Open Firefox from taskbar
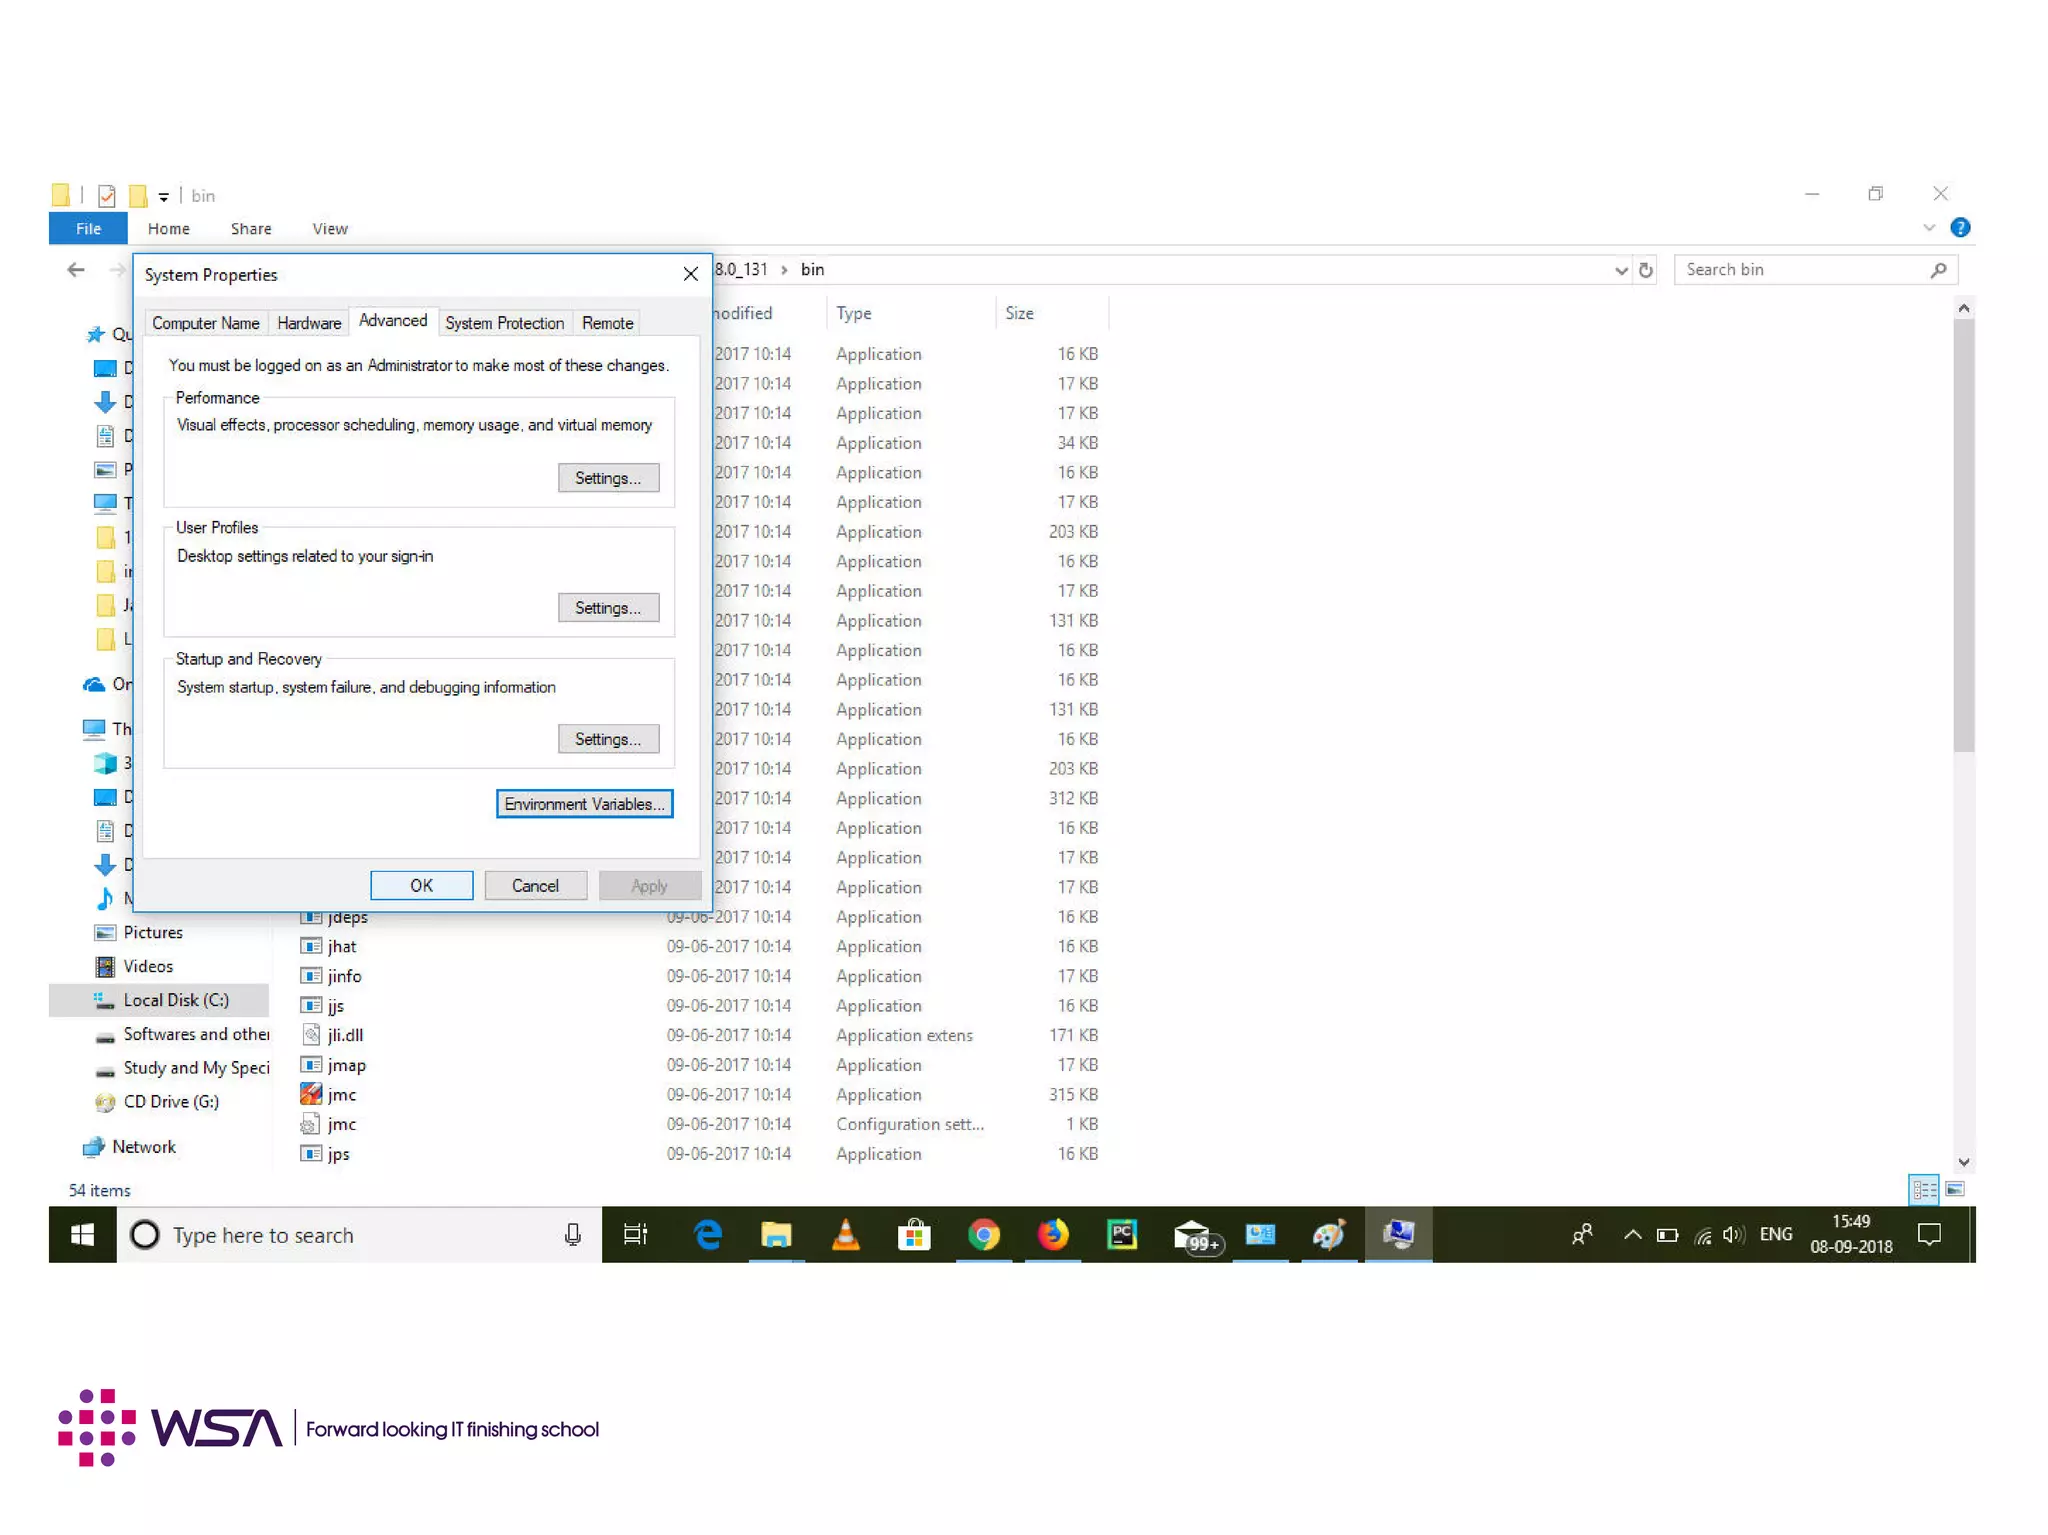This screenshot has height=1535, width=2048. tap(1052, 1236)
